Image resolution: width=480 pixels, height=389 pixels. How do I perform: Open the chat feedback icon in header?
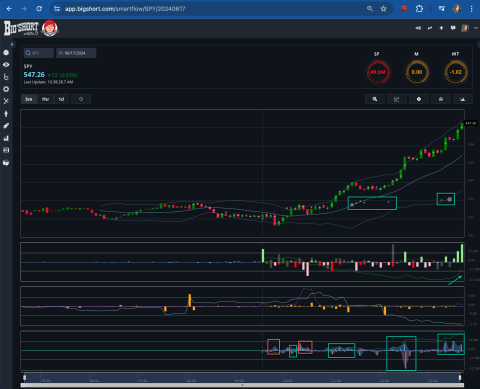coord(453,28)
